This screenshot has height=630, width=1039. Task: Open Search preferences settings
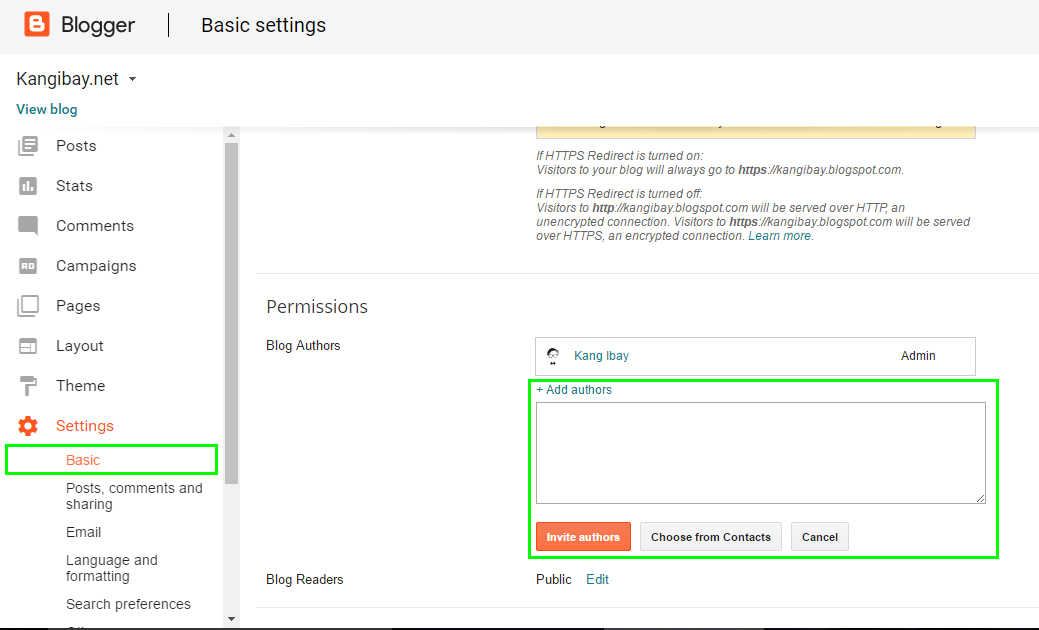tap(128, 604)
